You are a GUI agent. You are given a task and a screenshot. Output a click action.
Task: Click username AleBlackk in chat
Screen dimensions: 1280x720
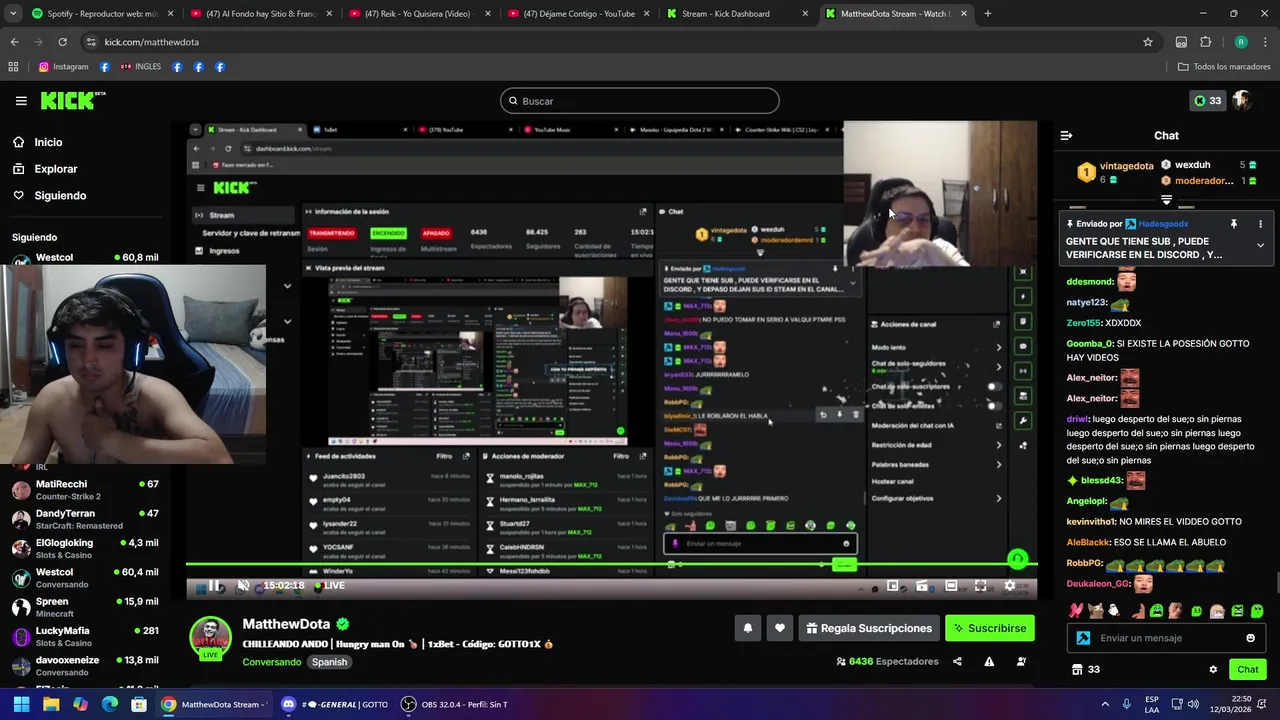[x=1088, y=542]
